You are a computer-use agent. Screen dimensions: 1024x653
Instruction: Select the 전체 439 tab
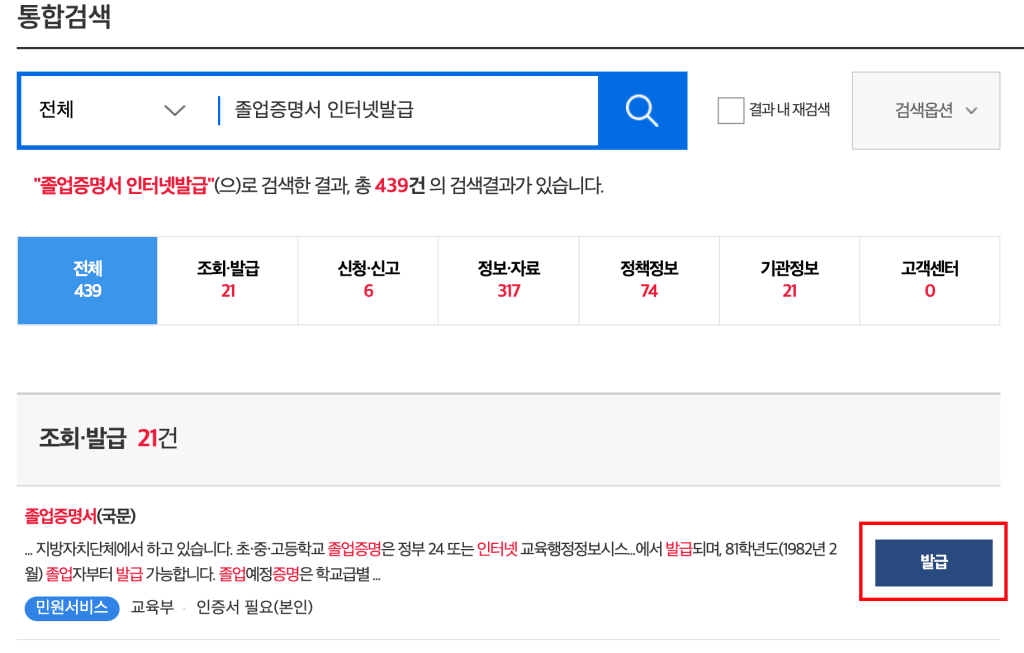pos(88,280)
